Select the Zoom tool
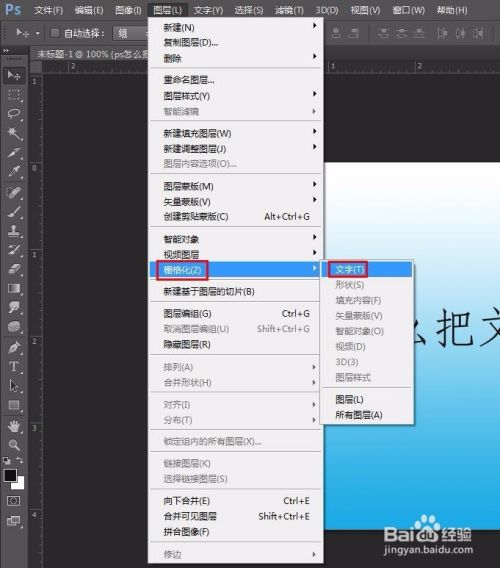Viewport: 500px width, 568px height. (x=14, y=445)
